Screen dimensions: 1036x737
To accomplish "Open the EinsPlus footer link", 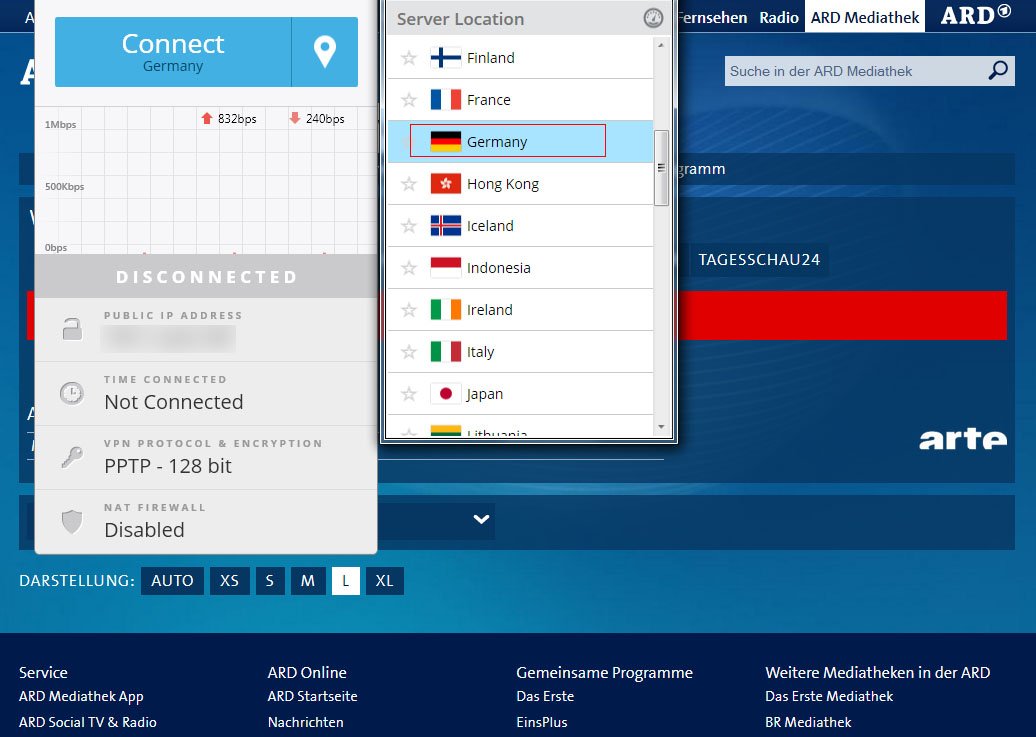I will coord(542,722).
